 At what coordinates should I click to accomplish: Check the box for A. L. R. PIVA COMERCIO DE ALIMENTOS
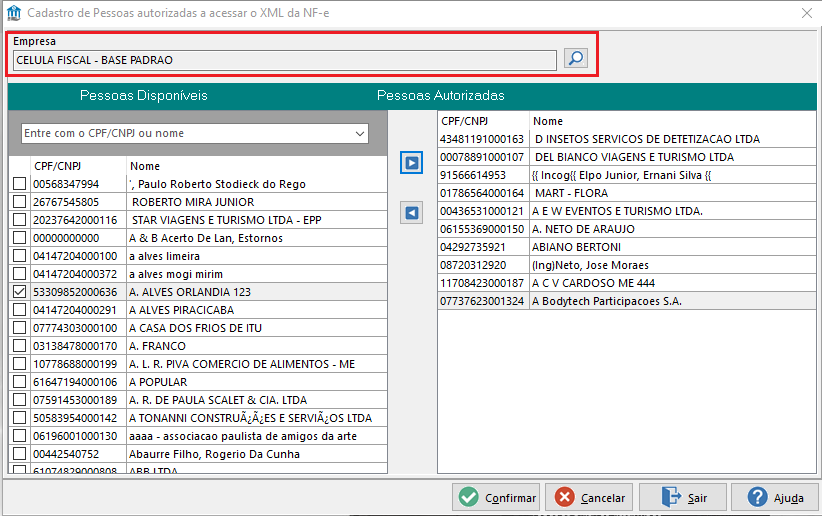(x=19, y=363)
